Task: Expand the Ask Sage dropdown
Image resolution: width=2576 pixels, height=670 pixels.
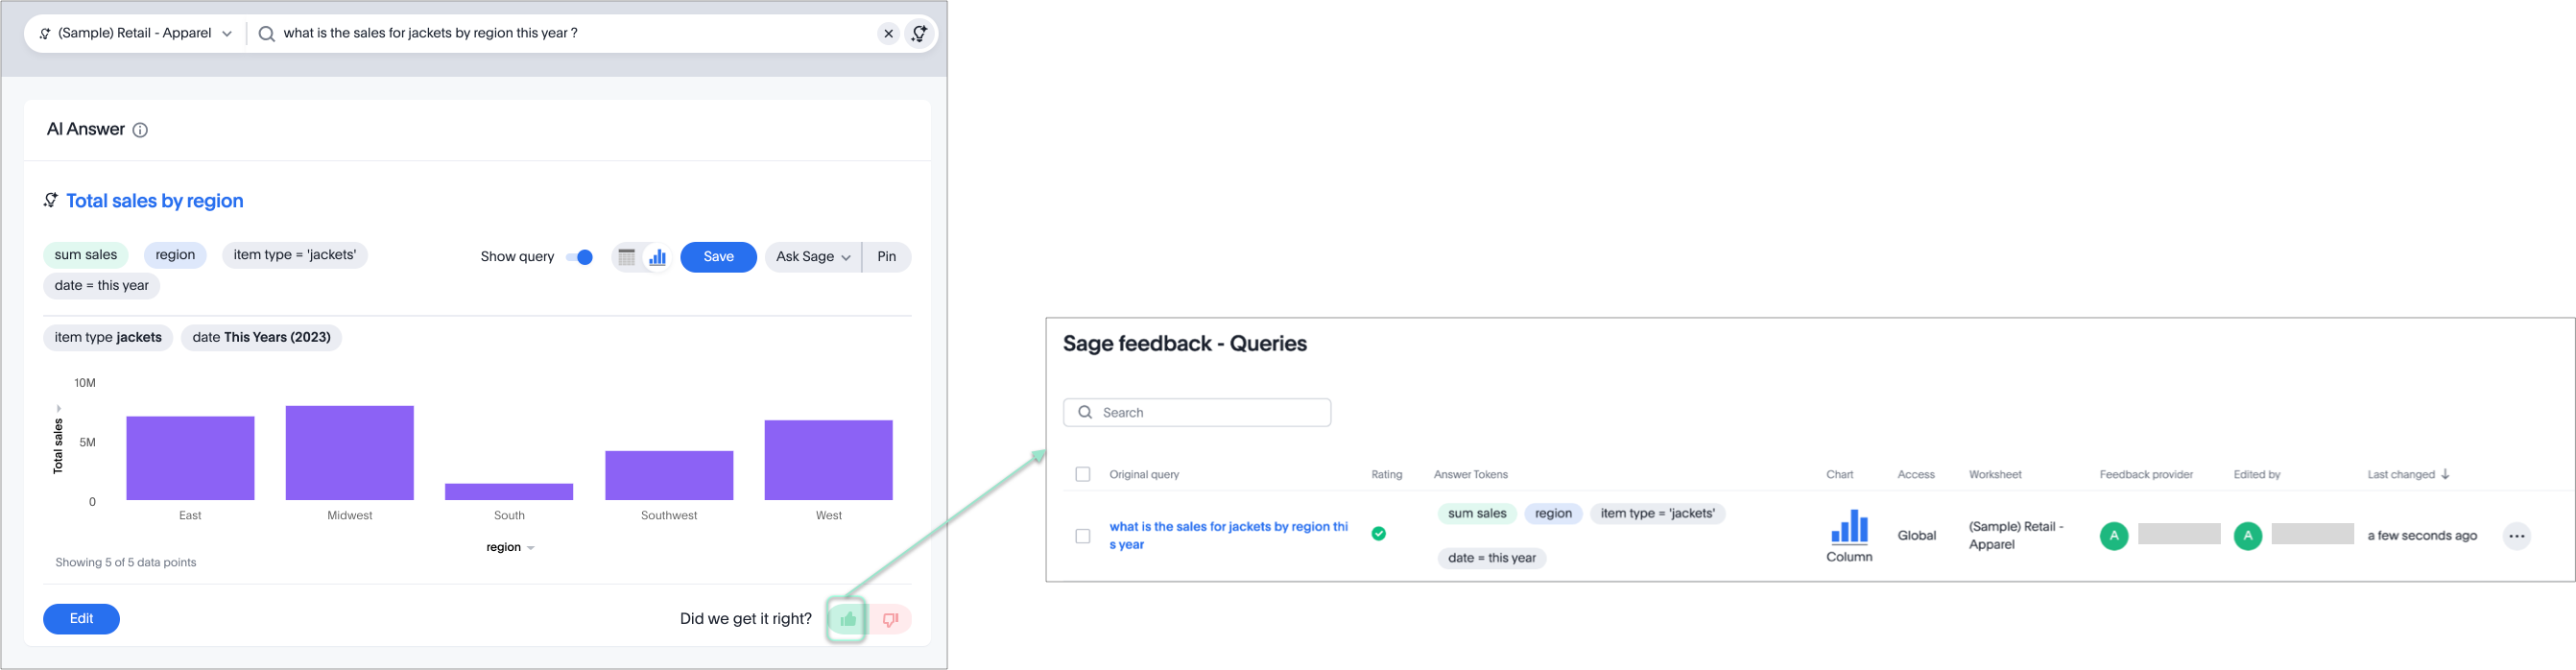Action: point(813,258)
